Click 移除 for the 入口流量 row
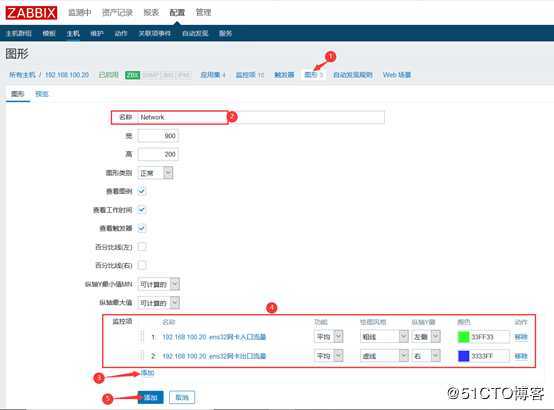 tap(521, 337)
